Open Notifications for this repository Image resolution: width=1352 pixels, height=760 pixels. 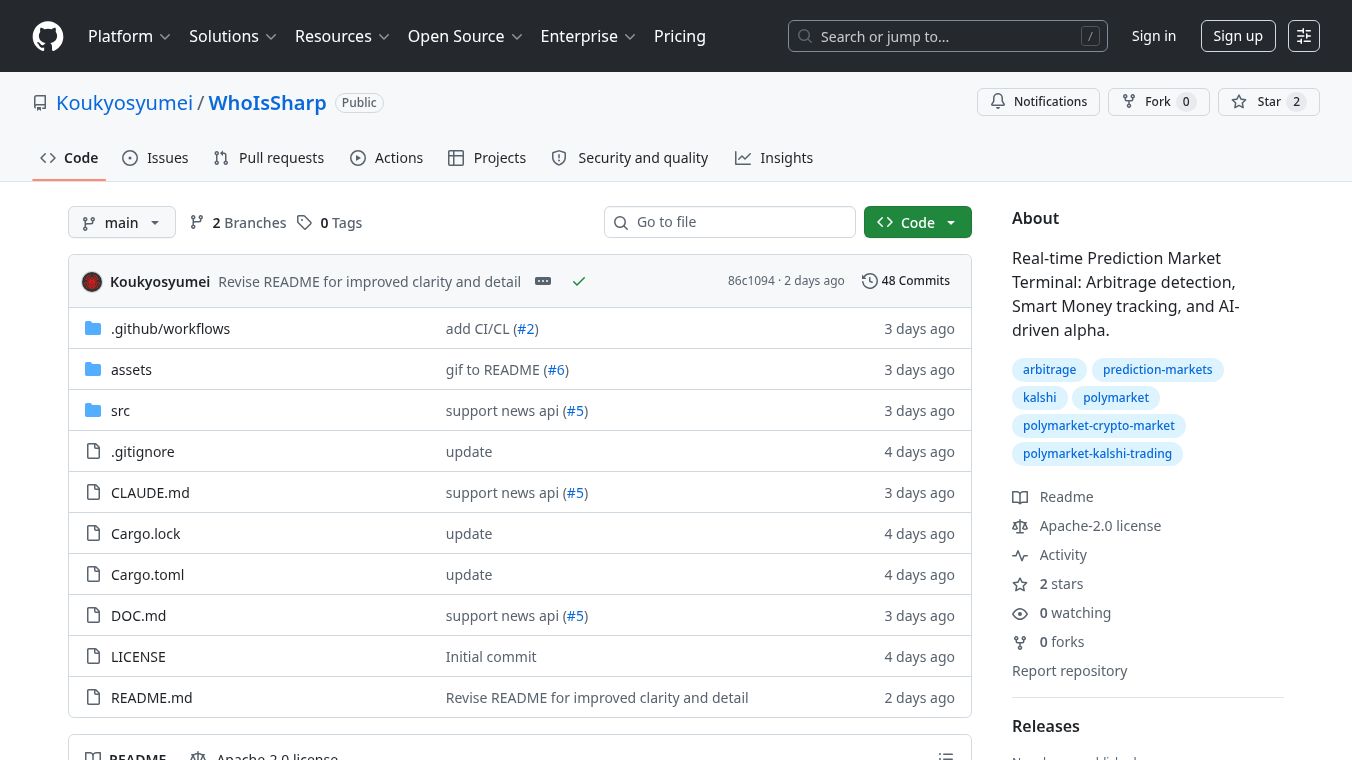[1038, 102]
